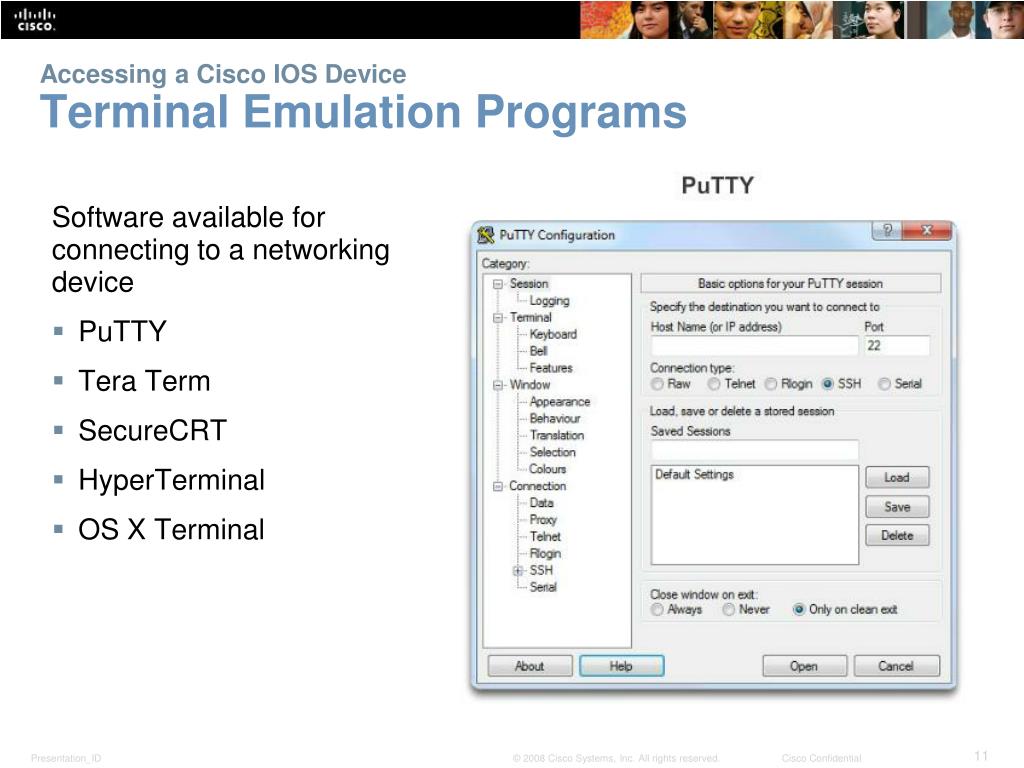Open the Appearance settings category

click(x=560, y=402)
